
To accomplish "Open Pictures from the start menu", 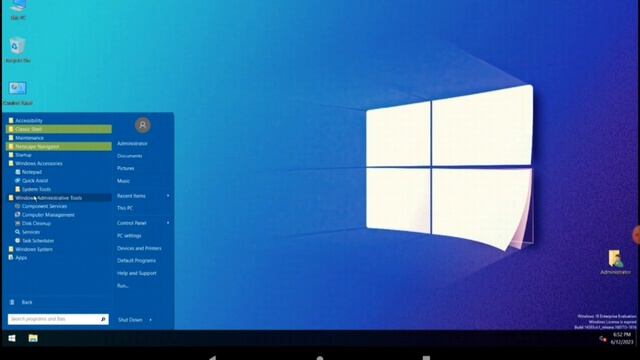I will click(126, 168).
